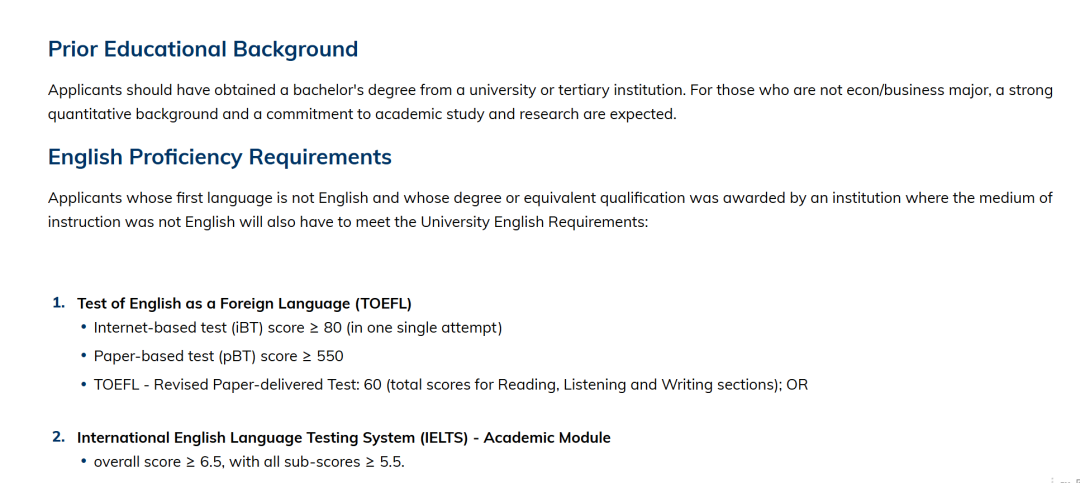Click the bullet before TOEFL - Revised
This screenshot has height=483, width=1080.
[x=82, y=385]
